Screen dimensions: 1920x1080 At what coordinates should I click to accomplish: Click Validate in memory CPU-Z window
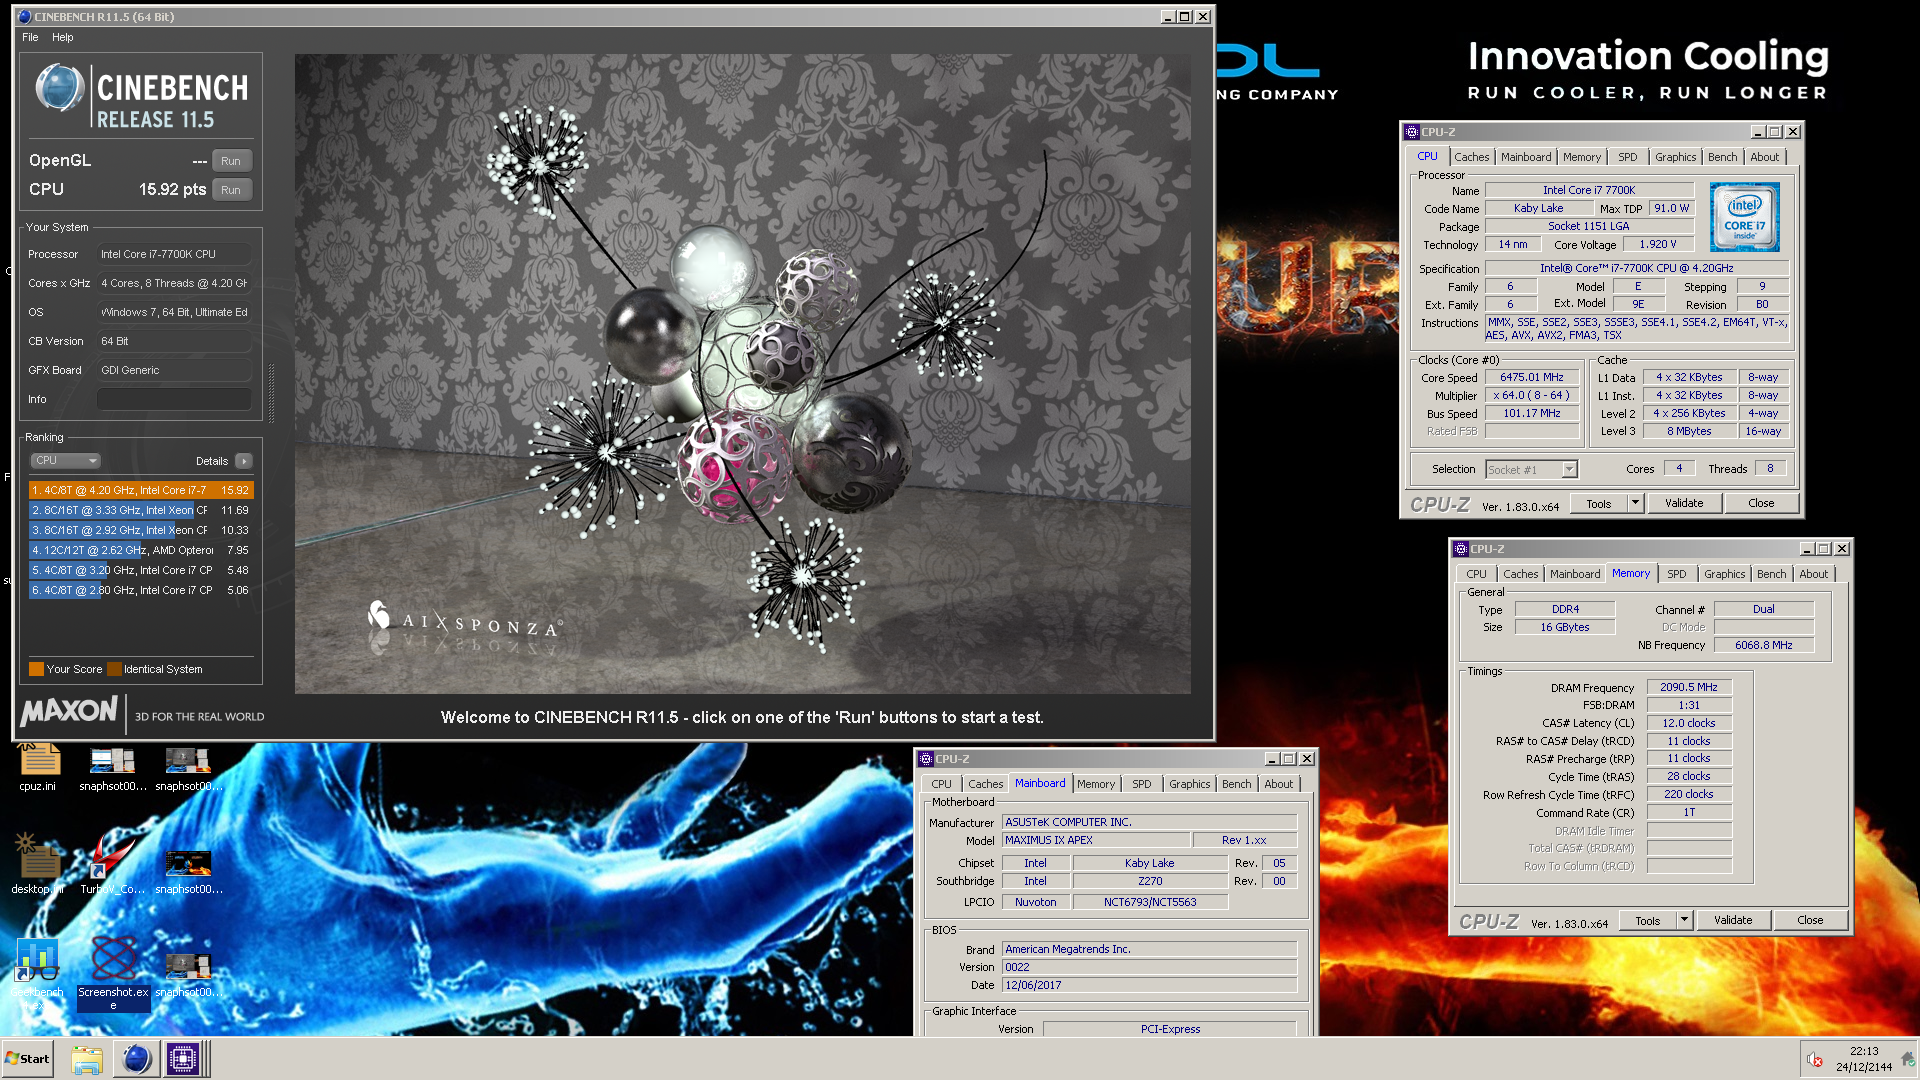[1733, 921]
